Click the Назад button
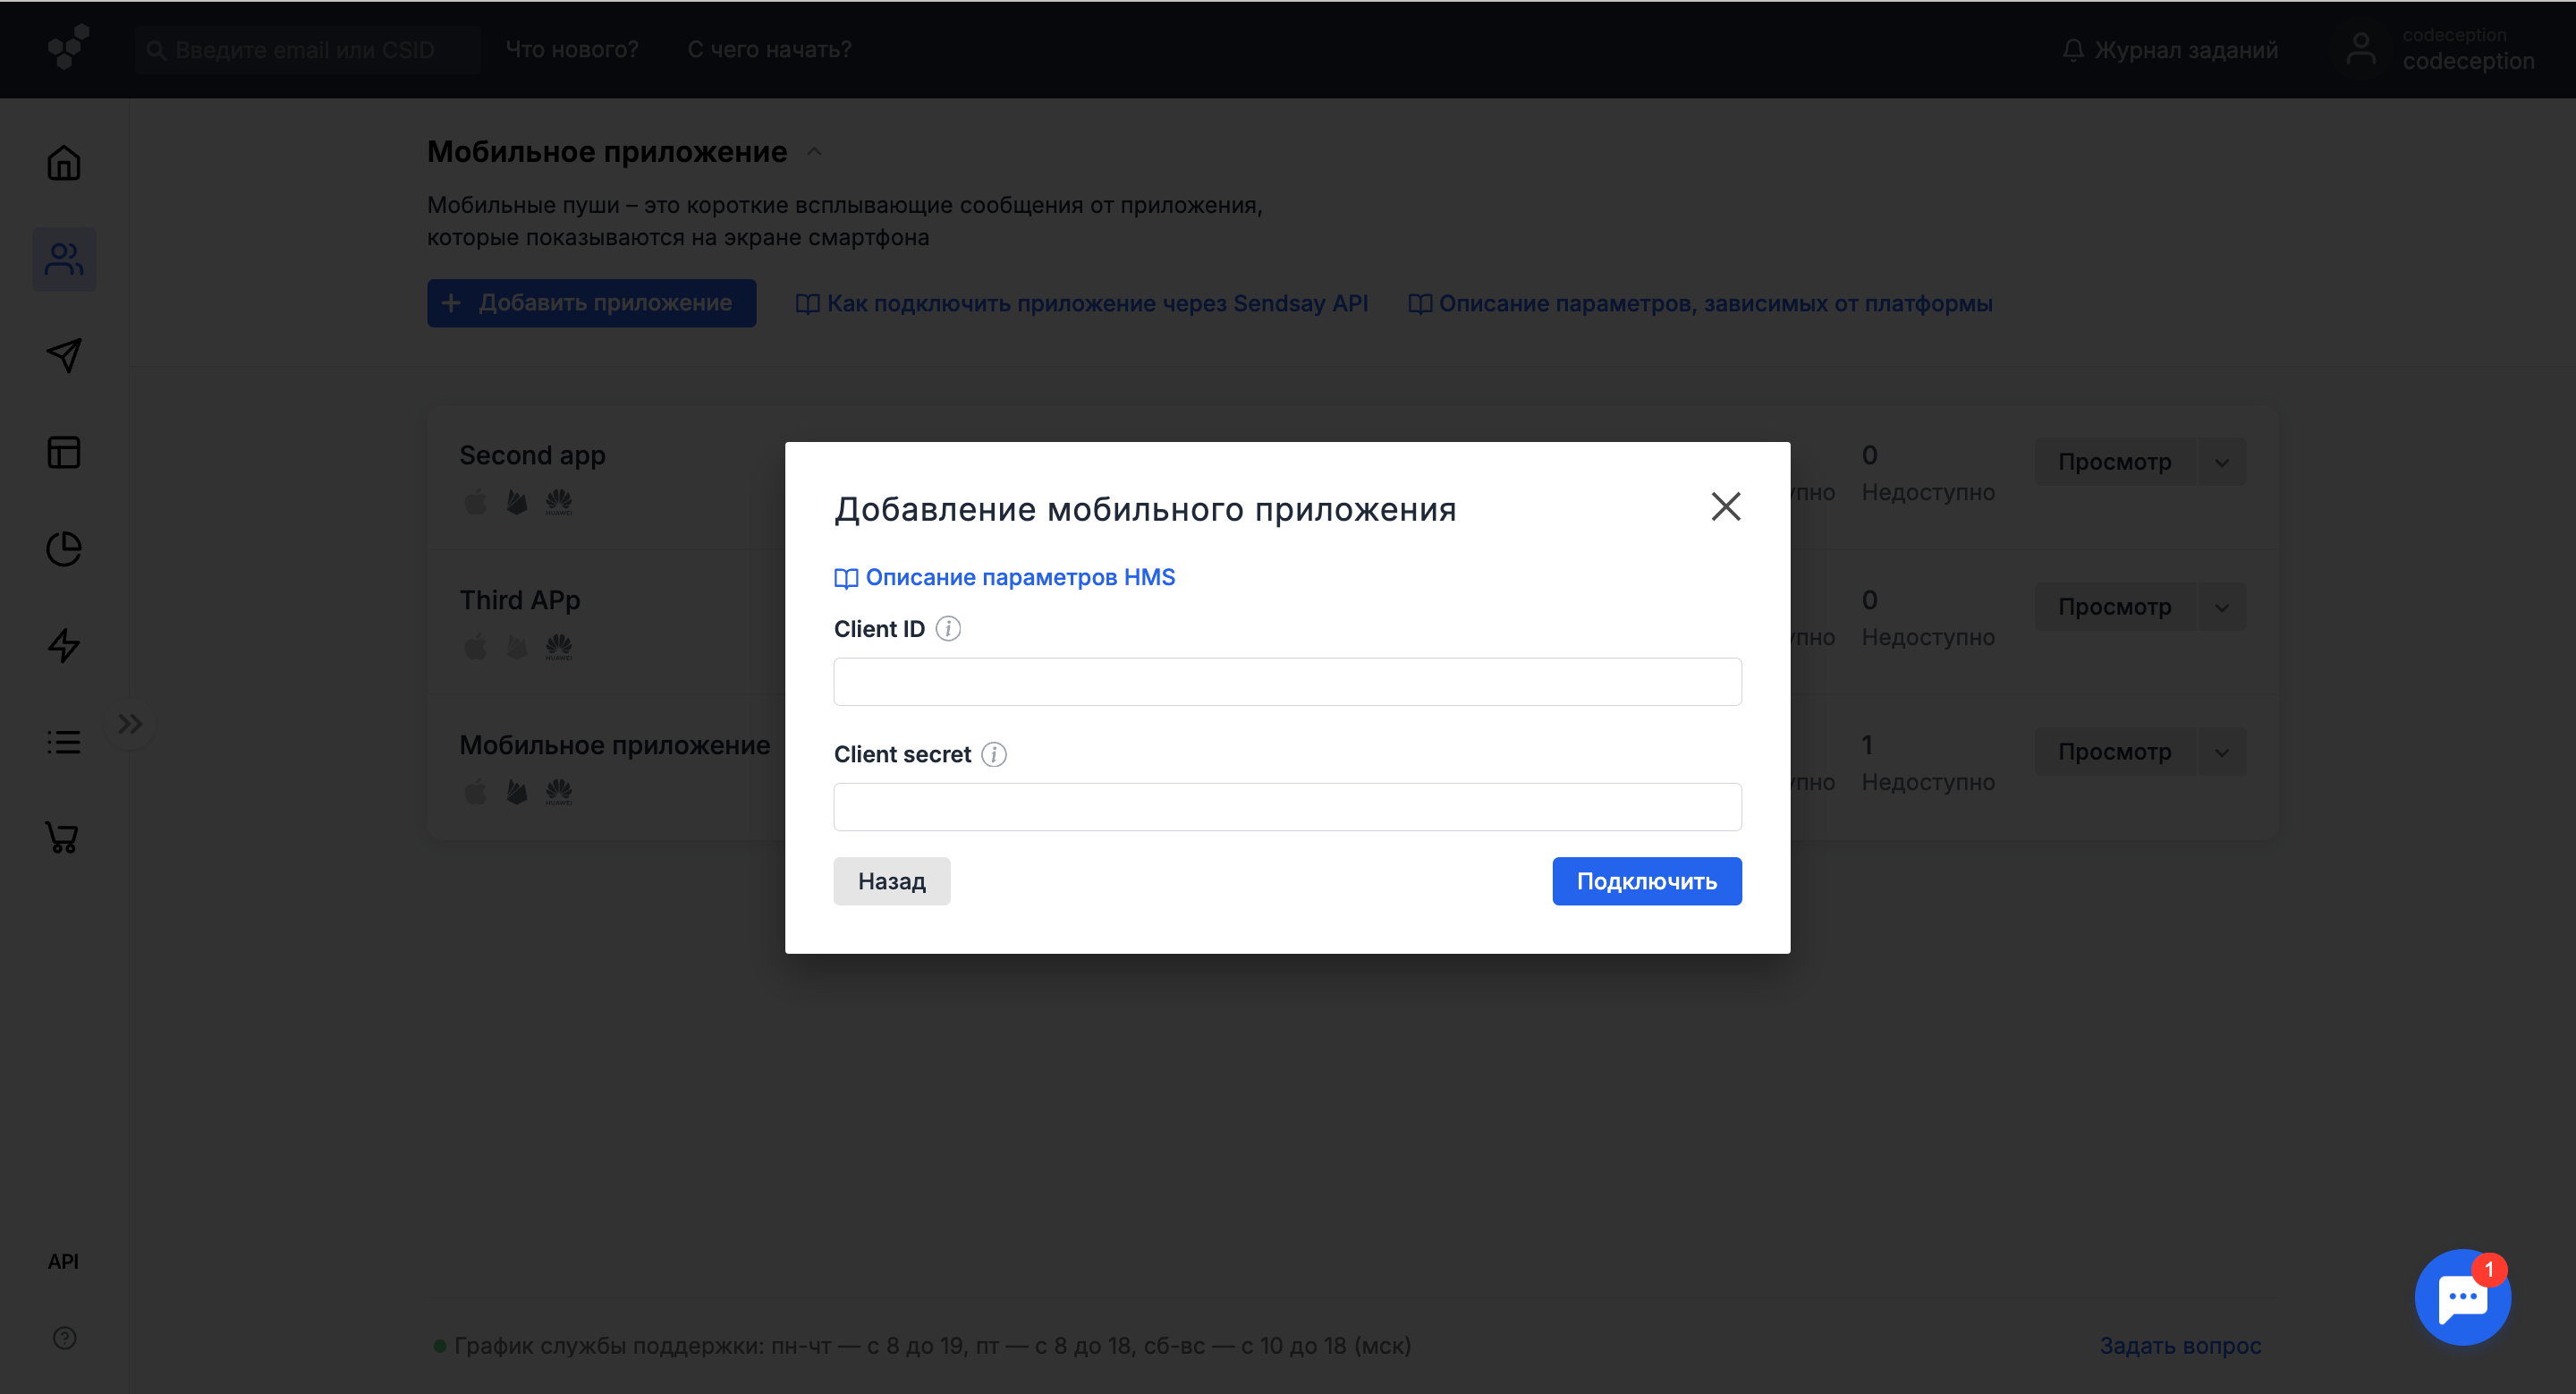 pyautogui.click(x=891, y=881)
